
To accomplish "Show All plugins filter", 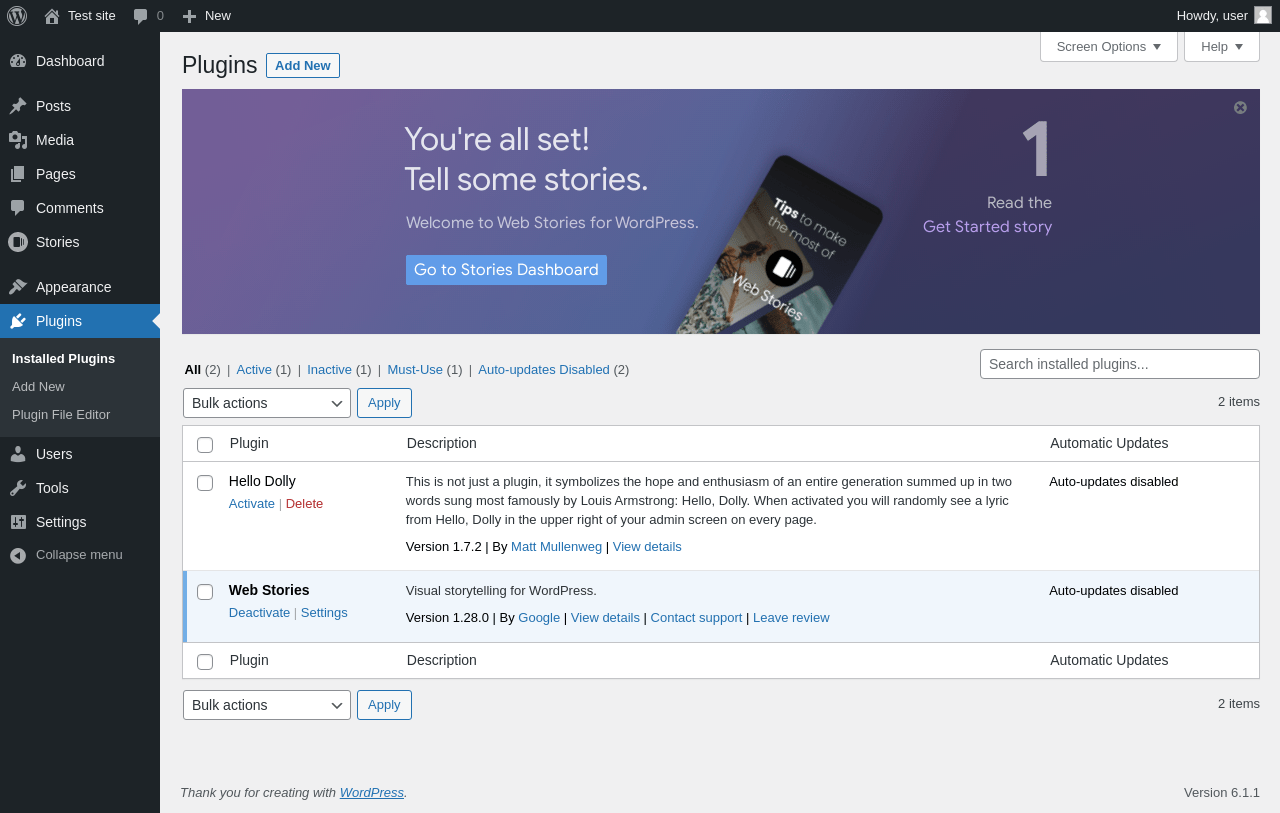I will click(x=193, y=370).
